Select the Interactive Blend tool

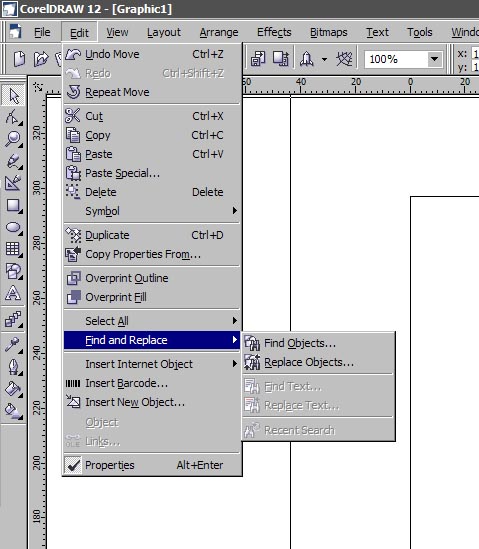pos(13,319)
